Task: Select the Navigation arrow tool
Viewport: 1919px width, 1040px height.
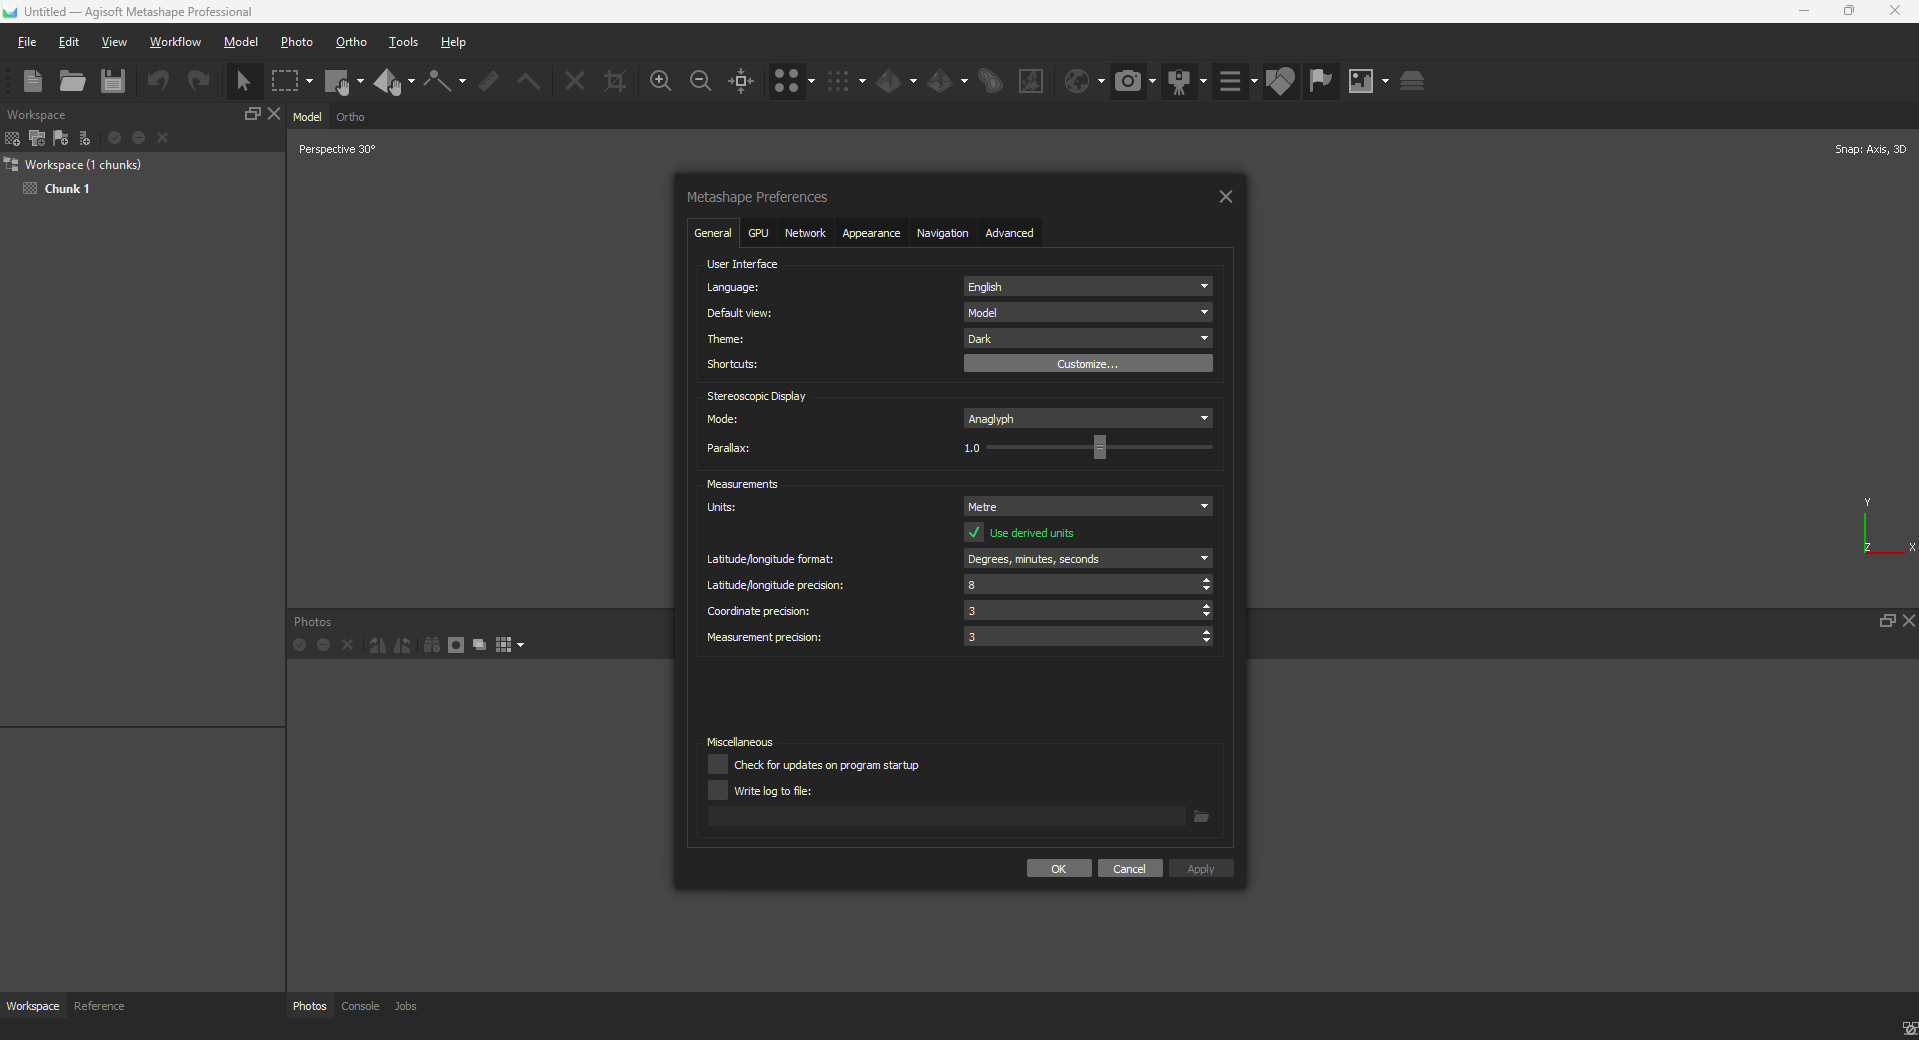Action: 243,81
